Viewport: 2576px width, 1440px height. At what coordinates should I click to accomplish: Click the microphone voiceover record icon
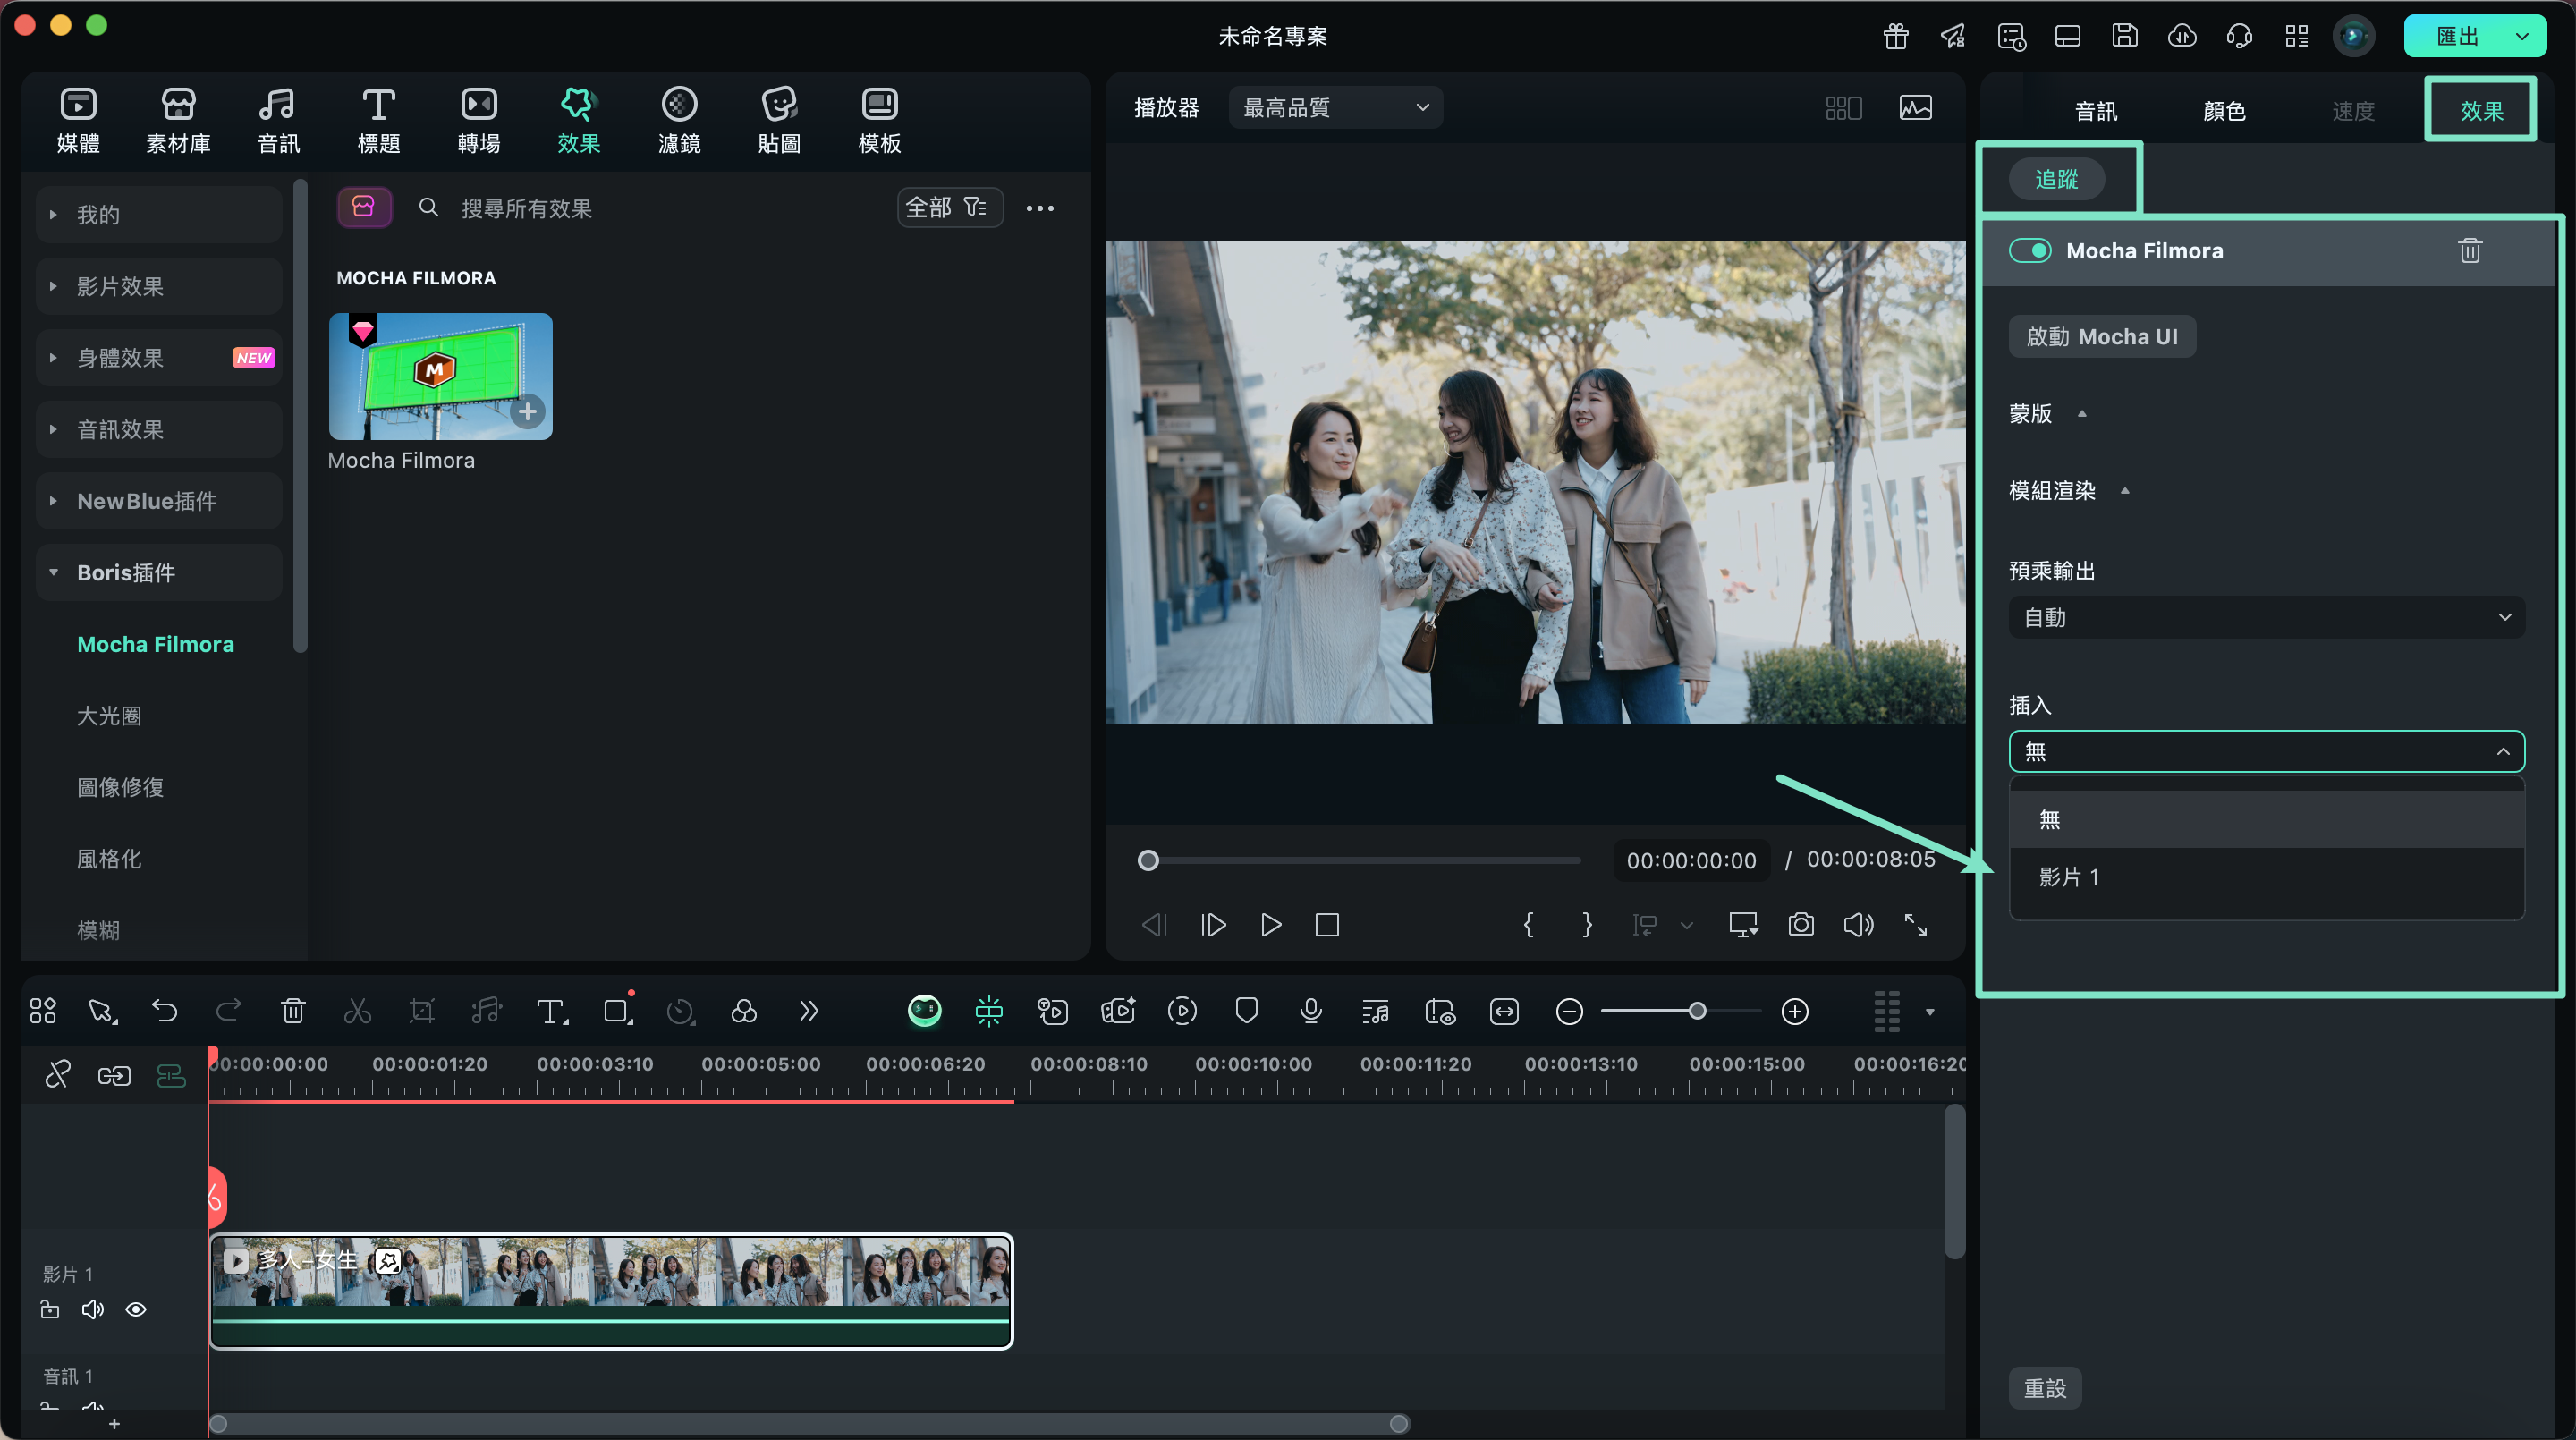click(1311, 1011)
